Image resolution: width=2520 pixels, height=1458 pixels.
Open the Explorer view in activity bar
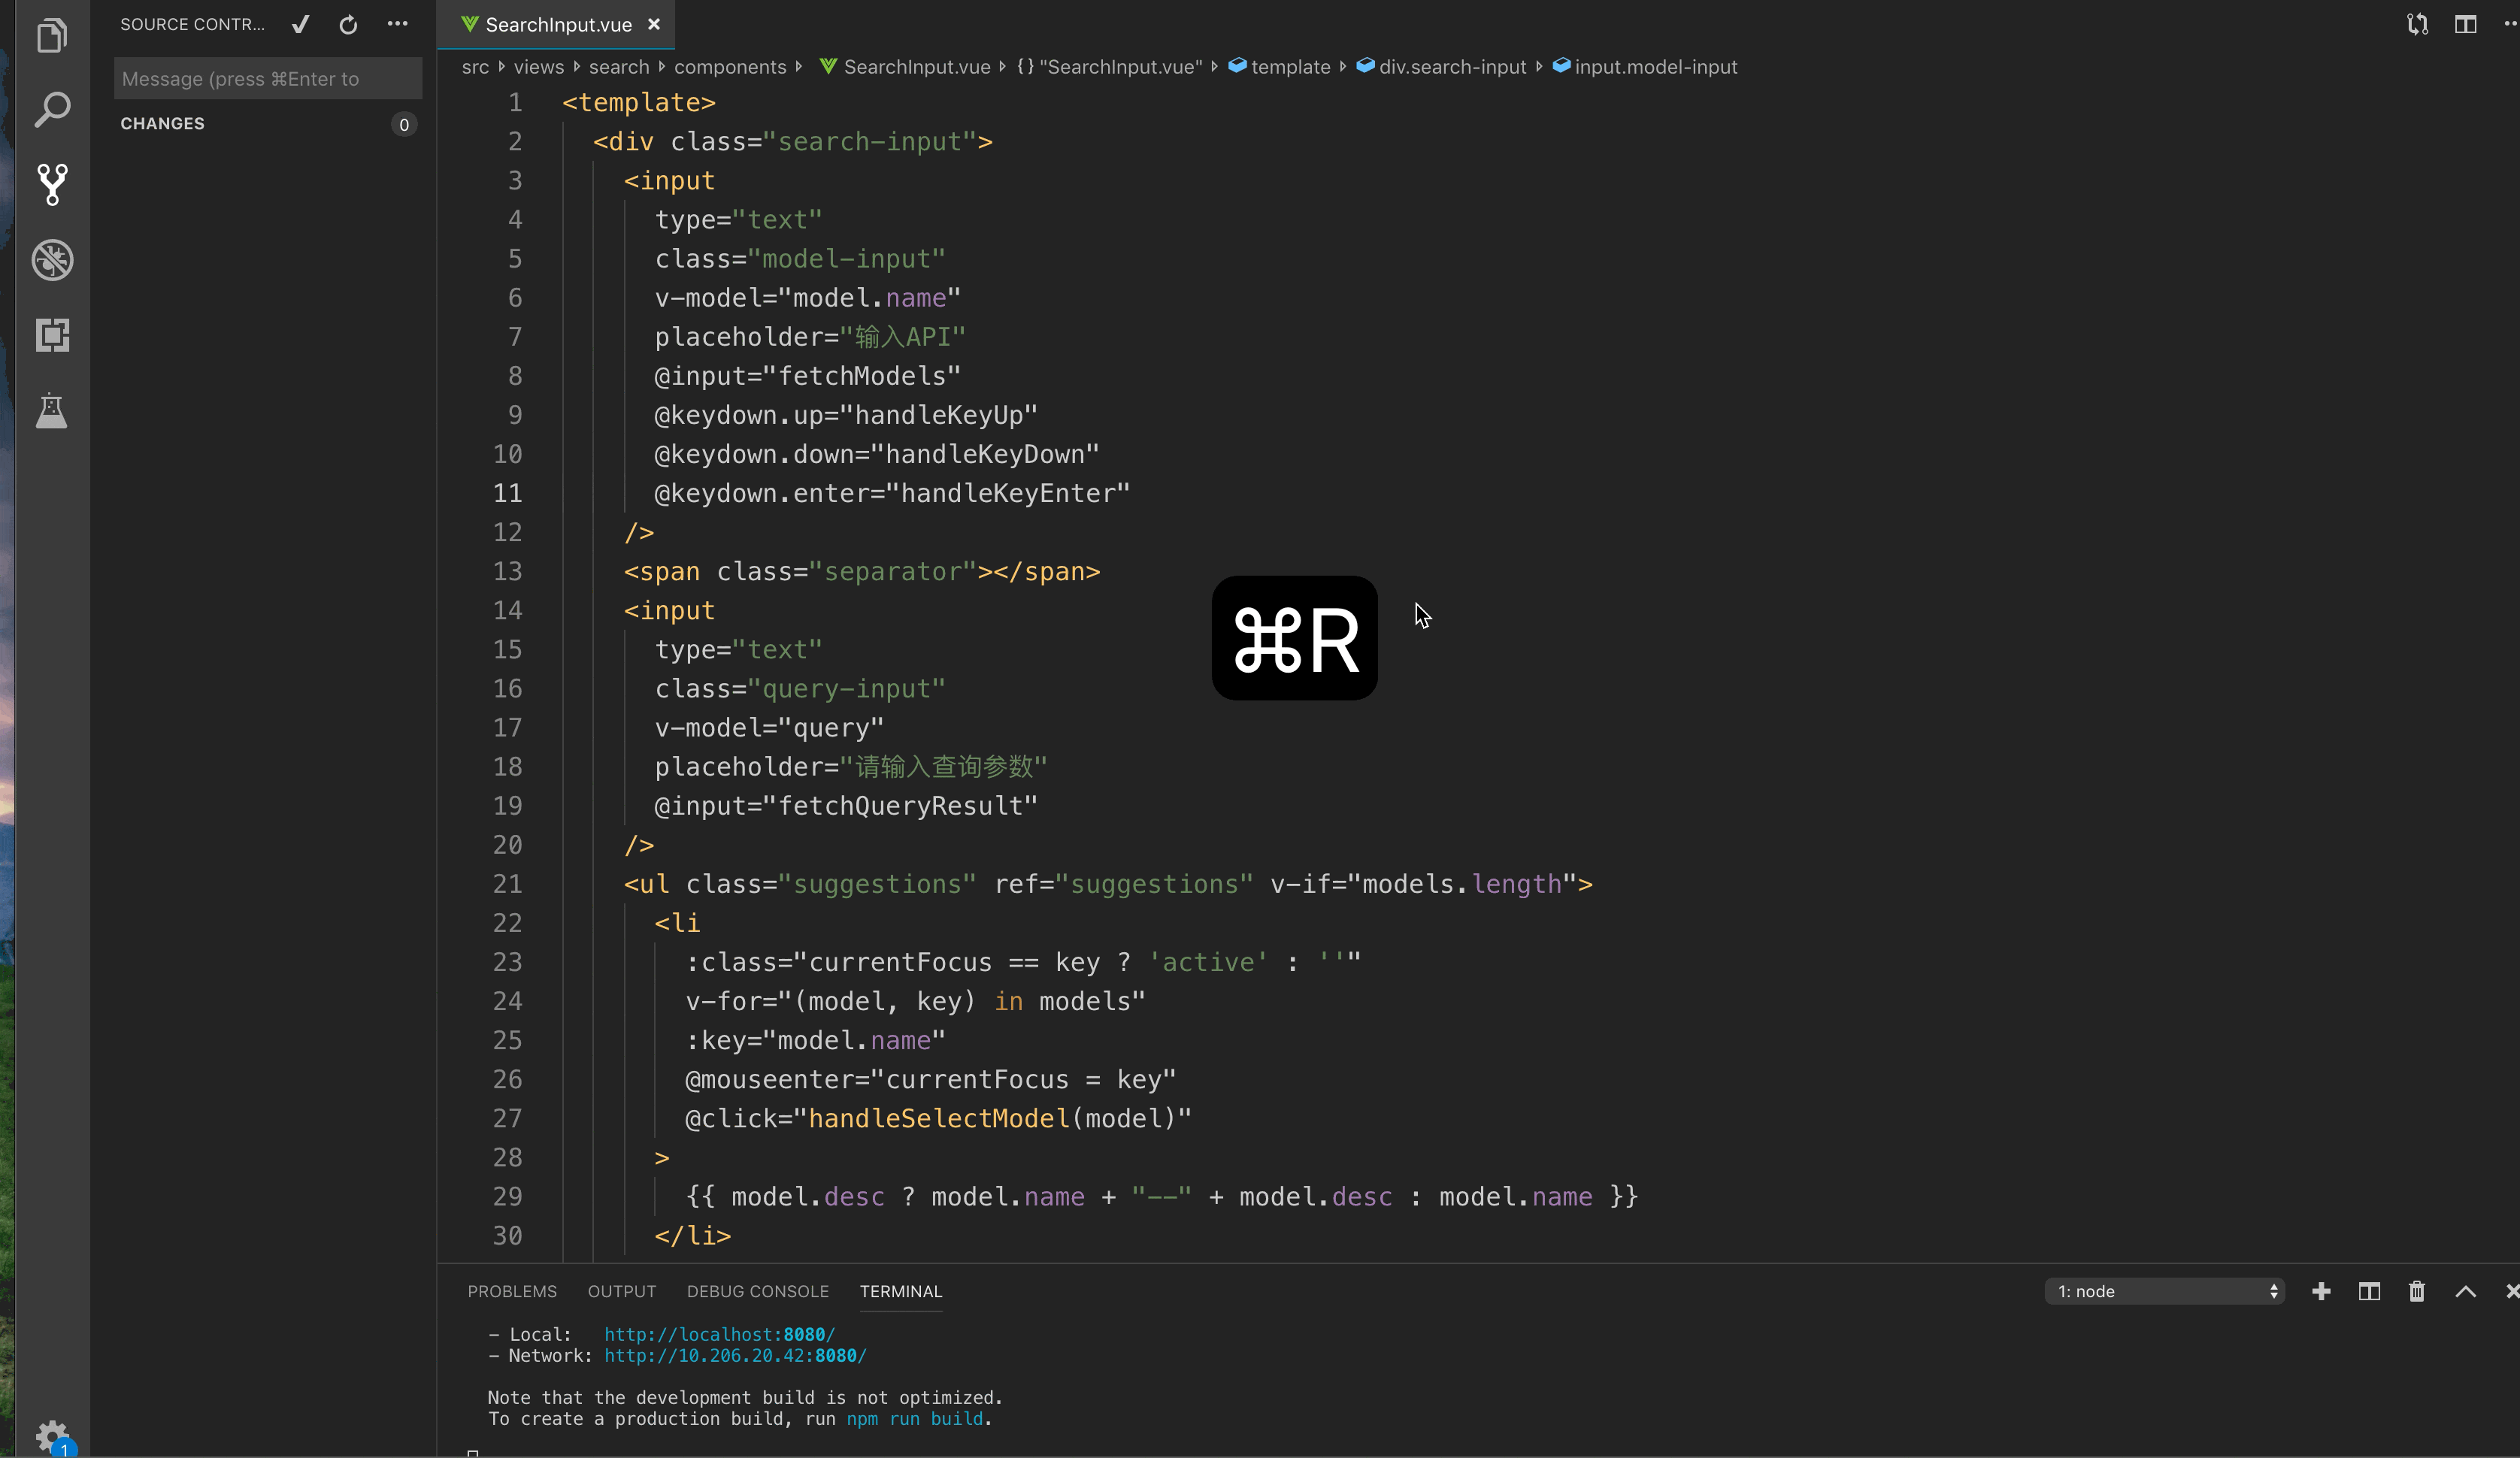click(52, 35)
